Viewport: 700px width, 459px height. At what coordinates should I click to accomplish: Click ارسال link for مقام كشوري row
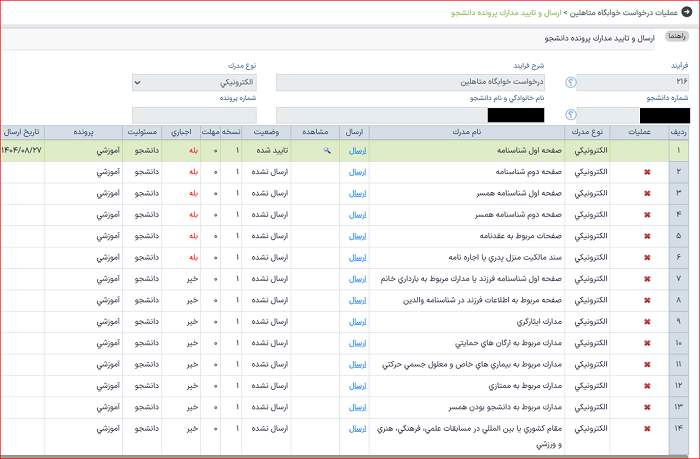(x=357, y=429)
